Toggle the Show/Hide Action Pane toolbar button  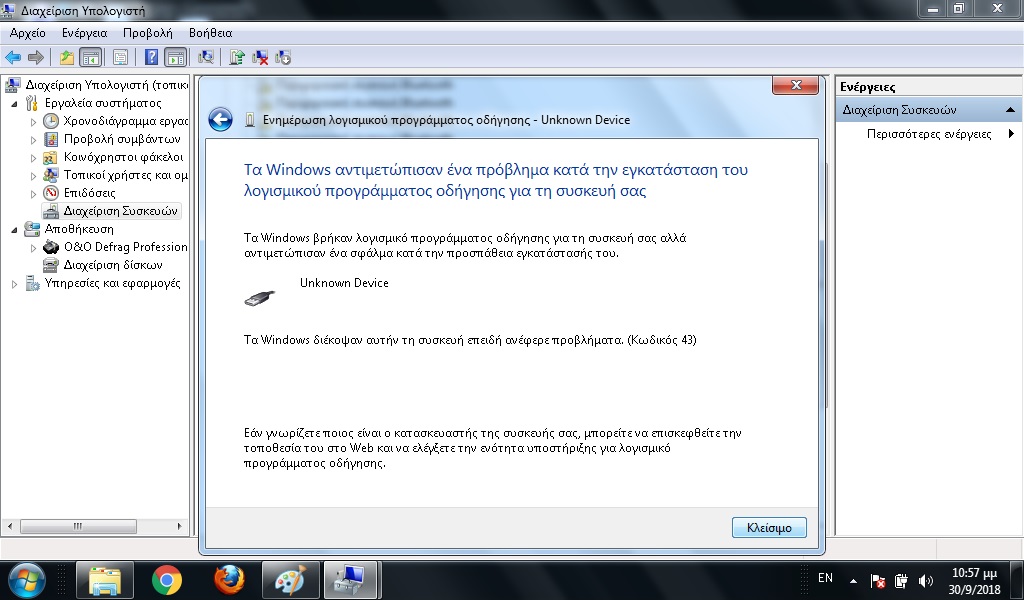(176, 57)
